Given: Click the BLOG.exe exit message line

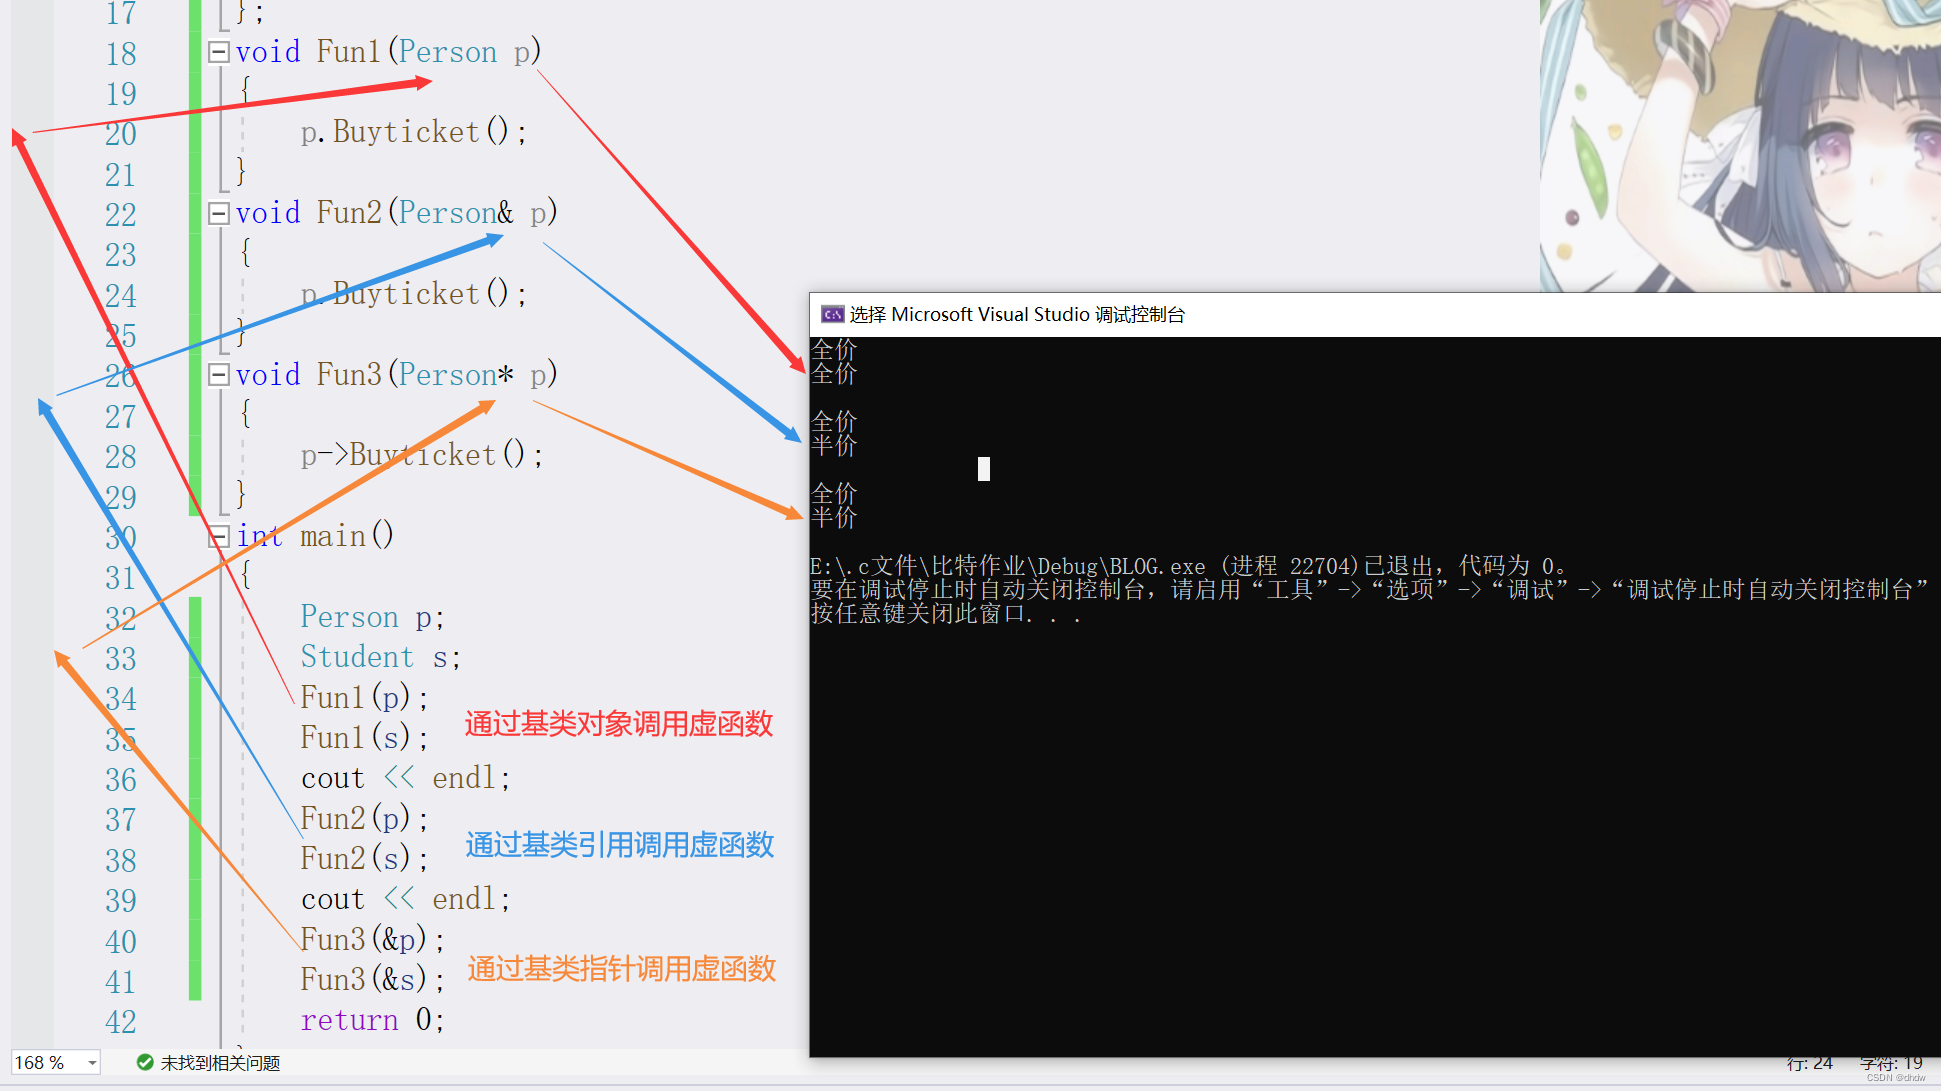Looking at the screenshot, I should pyautogui.click(x=1188, y=567).
